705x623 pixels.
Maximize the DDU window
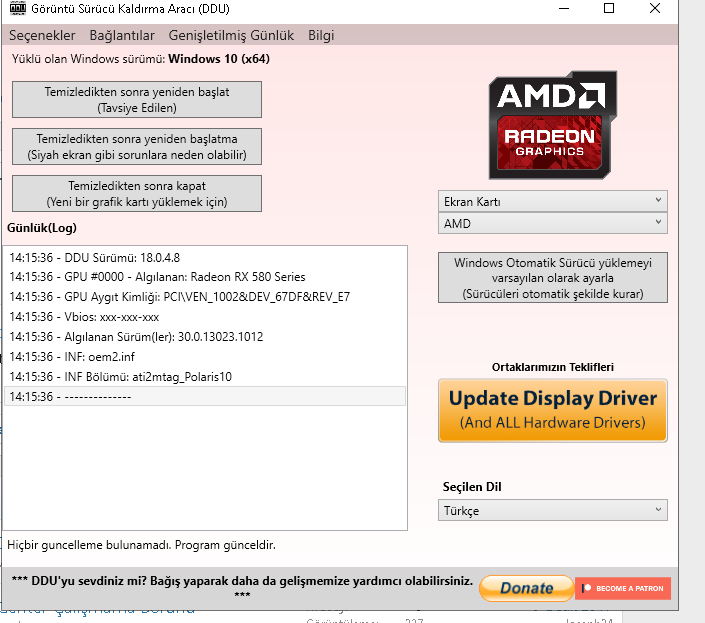tap(609, 8)
